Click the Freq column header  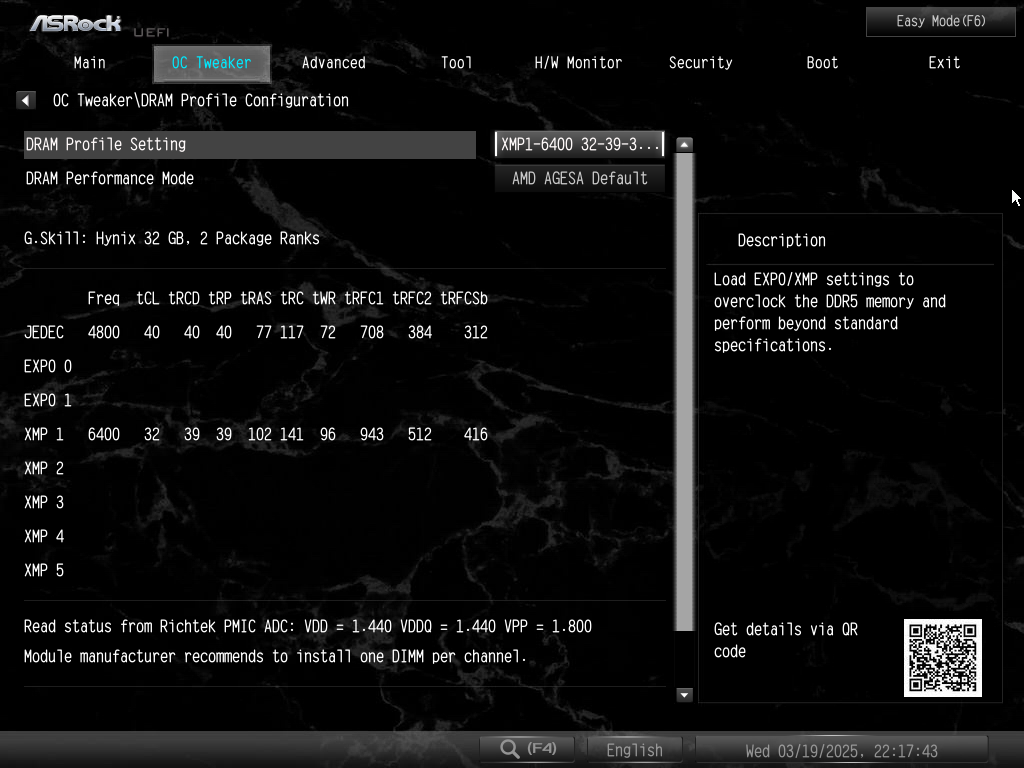click(104, 298)
